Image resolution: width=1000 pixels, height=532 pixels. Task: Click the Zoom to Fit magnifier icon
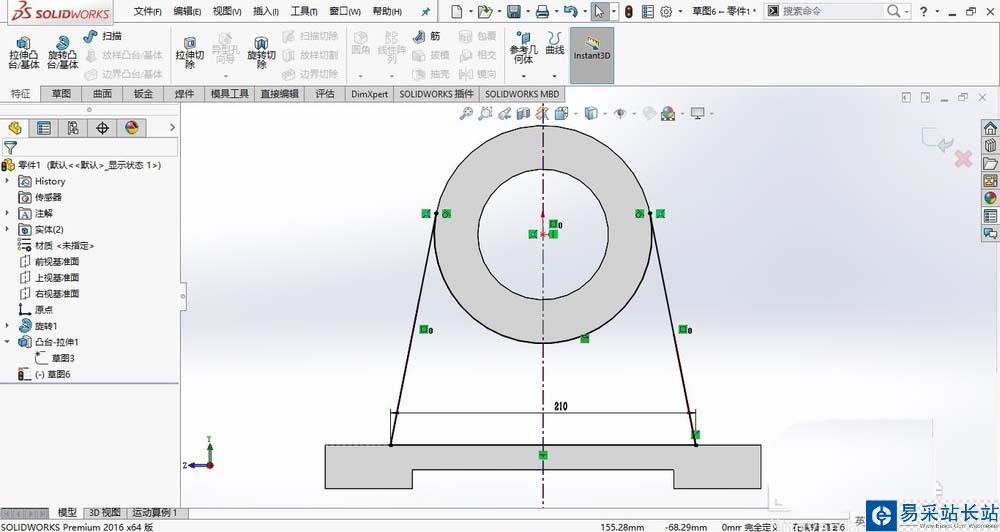pos(466,114)
